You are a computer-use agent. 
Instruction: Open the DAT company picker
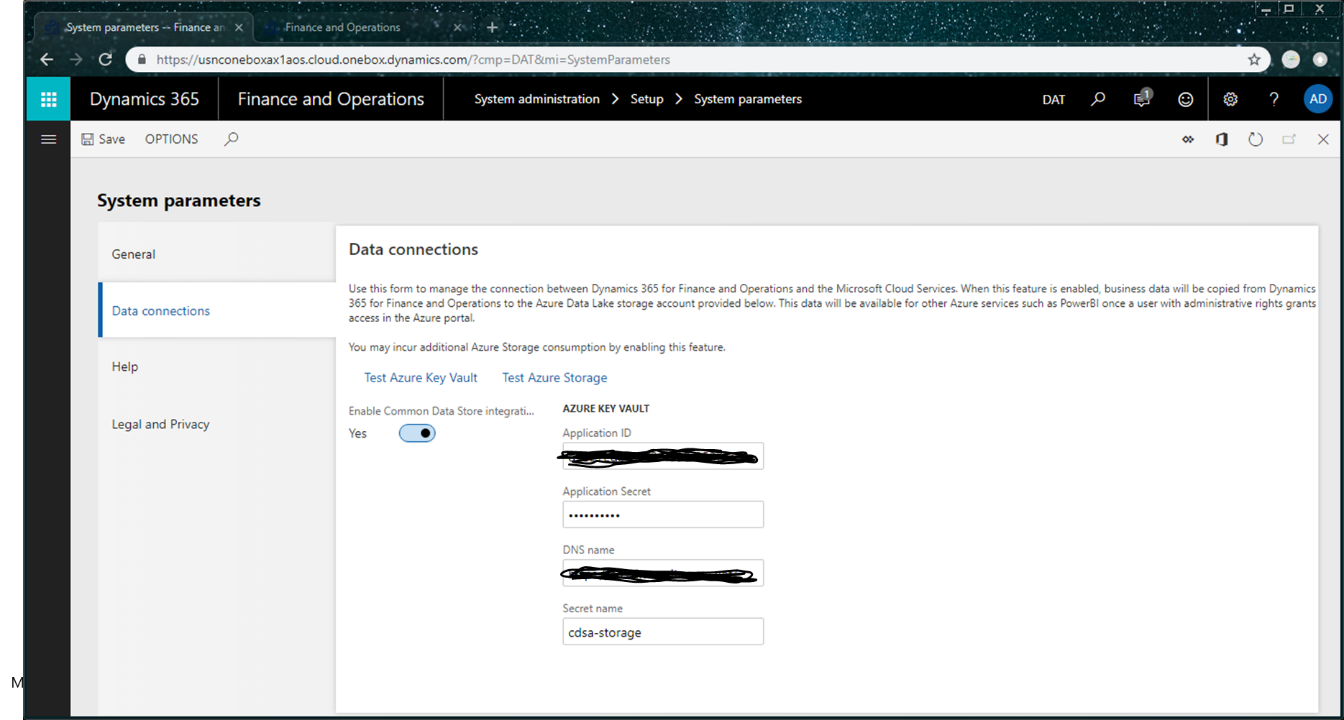pos(1053,99)
